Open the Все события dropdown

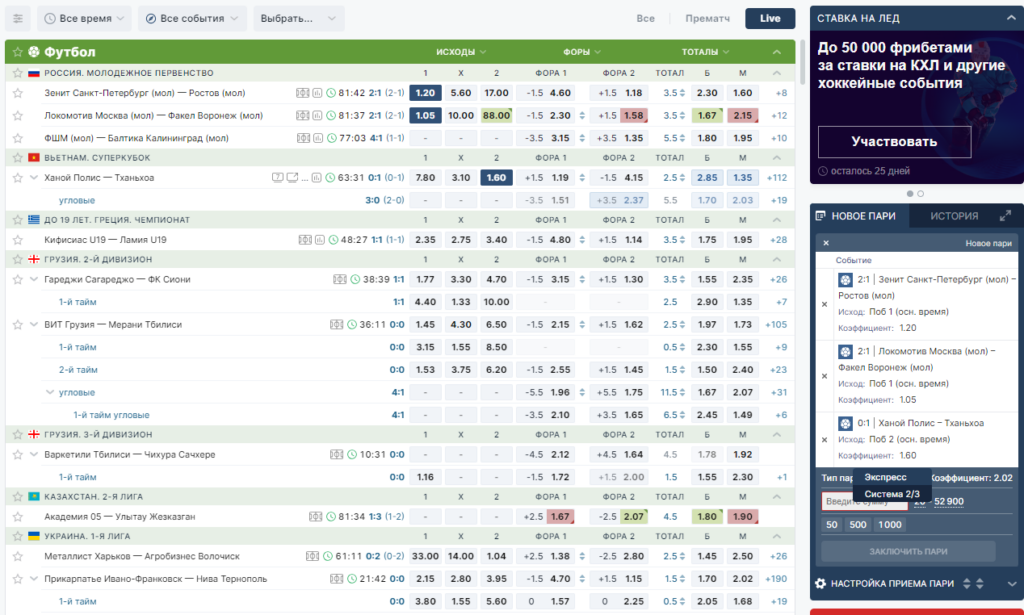pos(192,18)
